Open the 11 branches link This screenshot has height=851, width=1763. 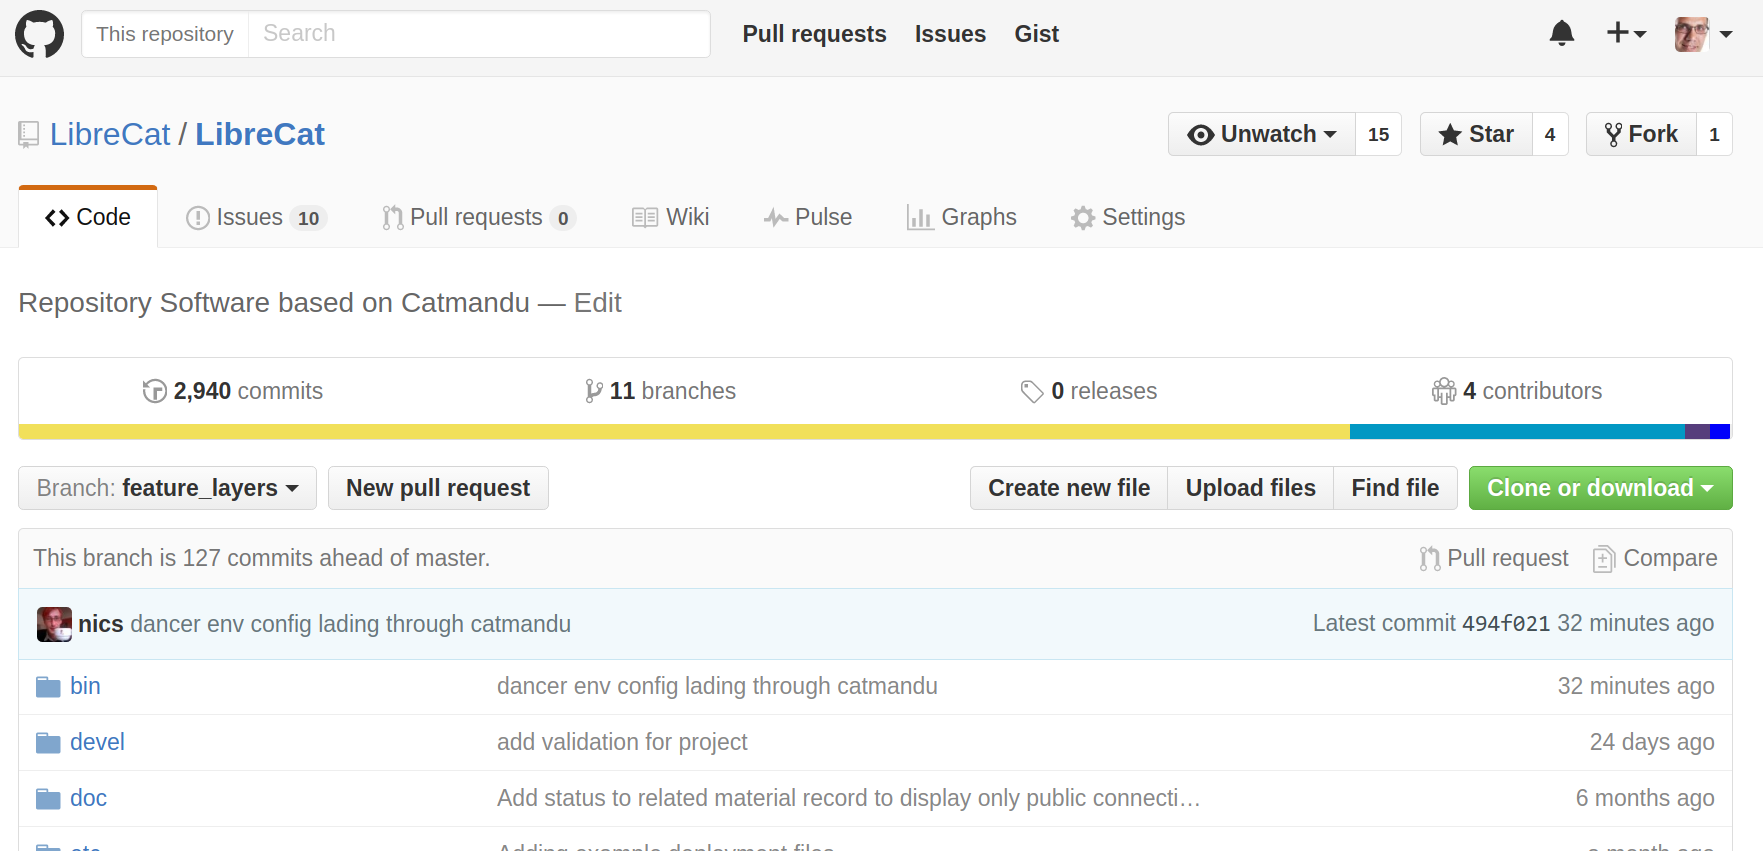pos(661,391)
